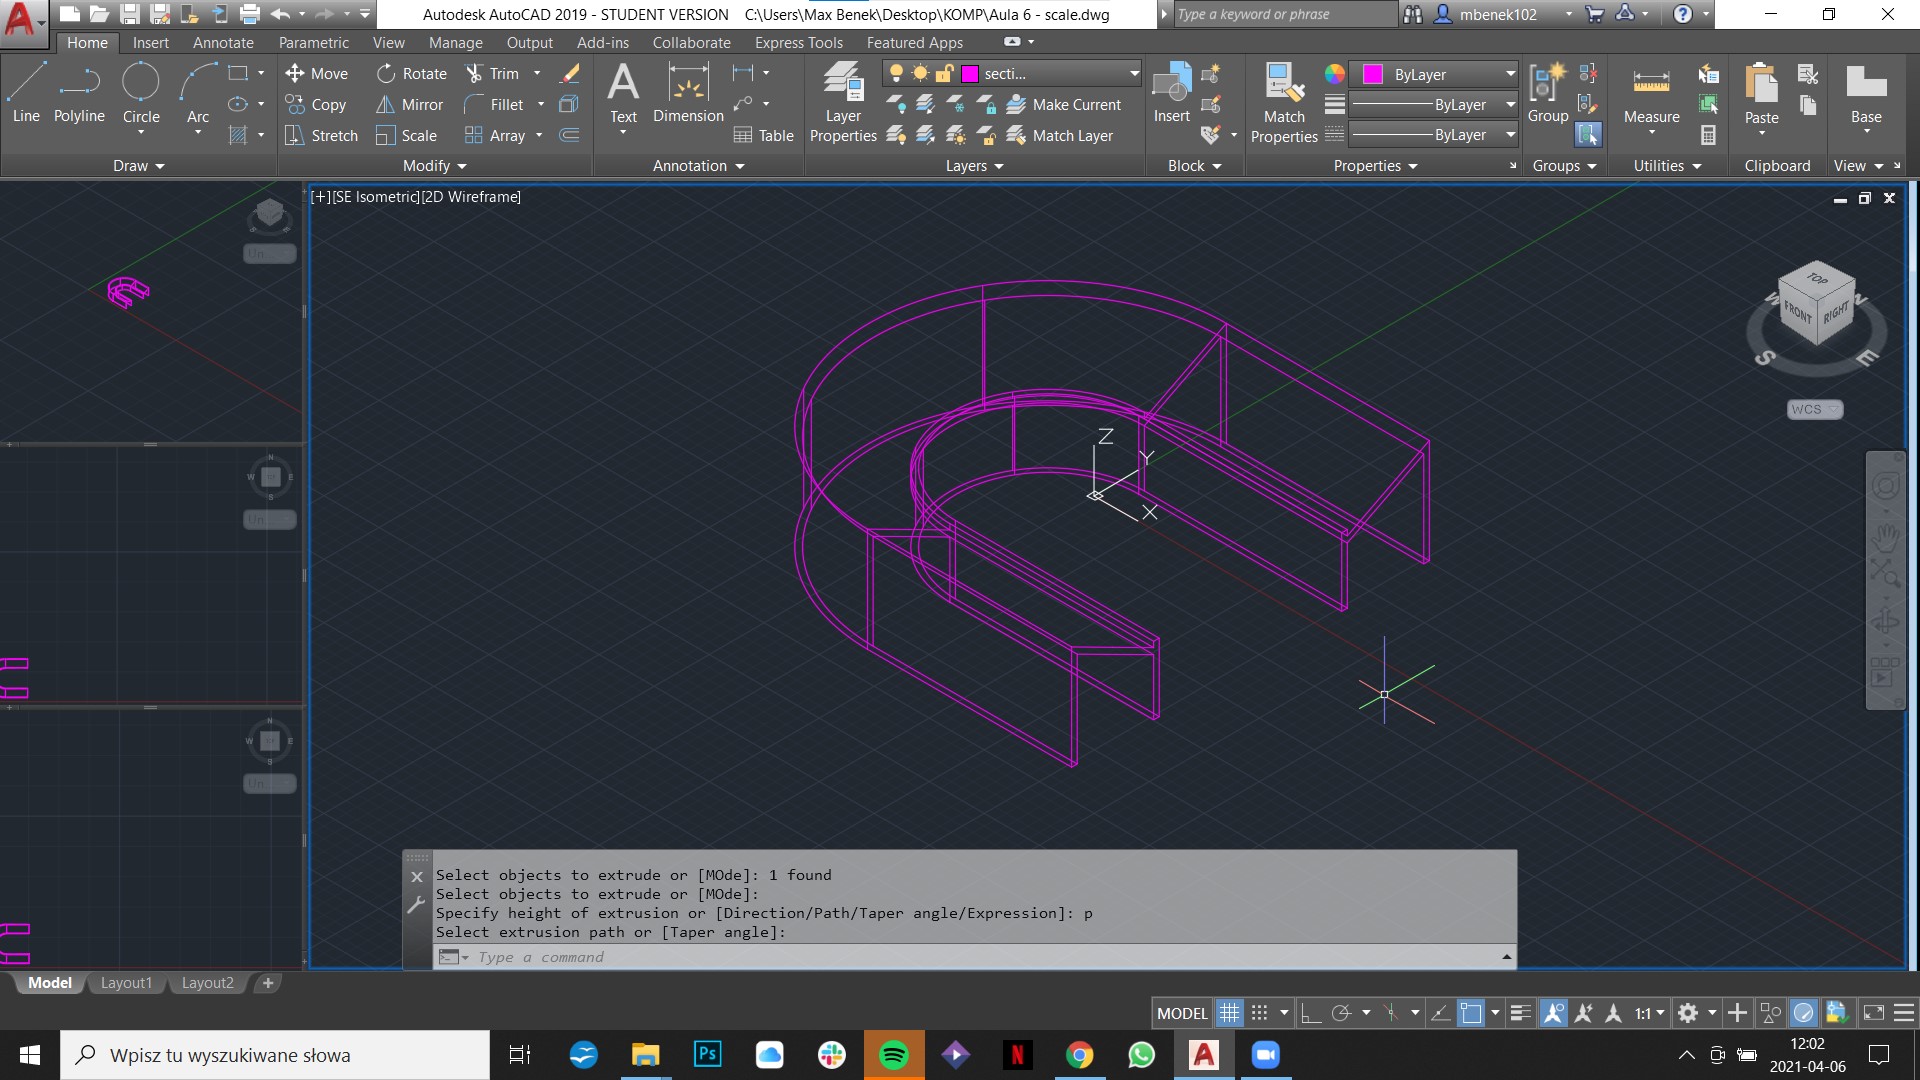Screen dimensions: 1920x1080
Task: Open the Parametric ribbon tab
Action: click(314, 42)
